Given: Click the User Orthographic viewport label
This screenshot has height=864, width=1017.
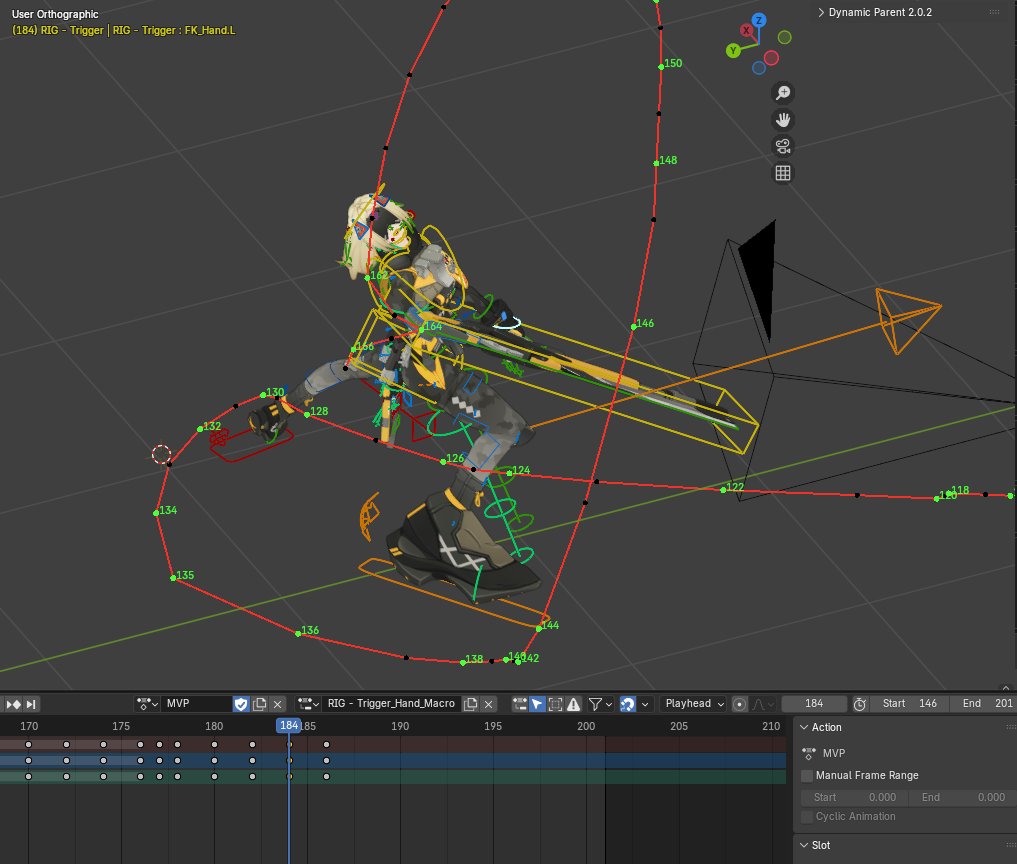Looking at the screenshot, I should click(x=55, y=14).
